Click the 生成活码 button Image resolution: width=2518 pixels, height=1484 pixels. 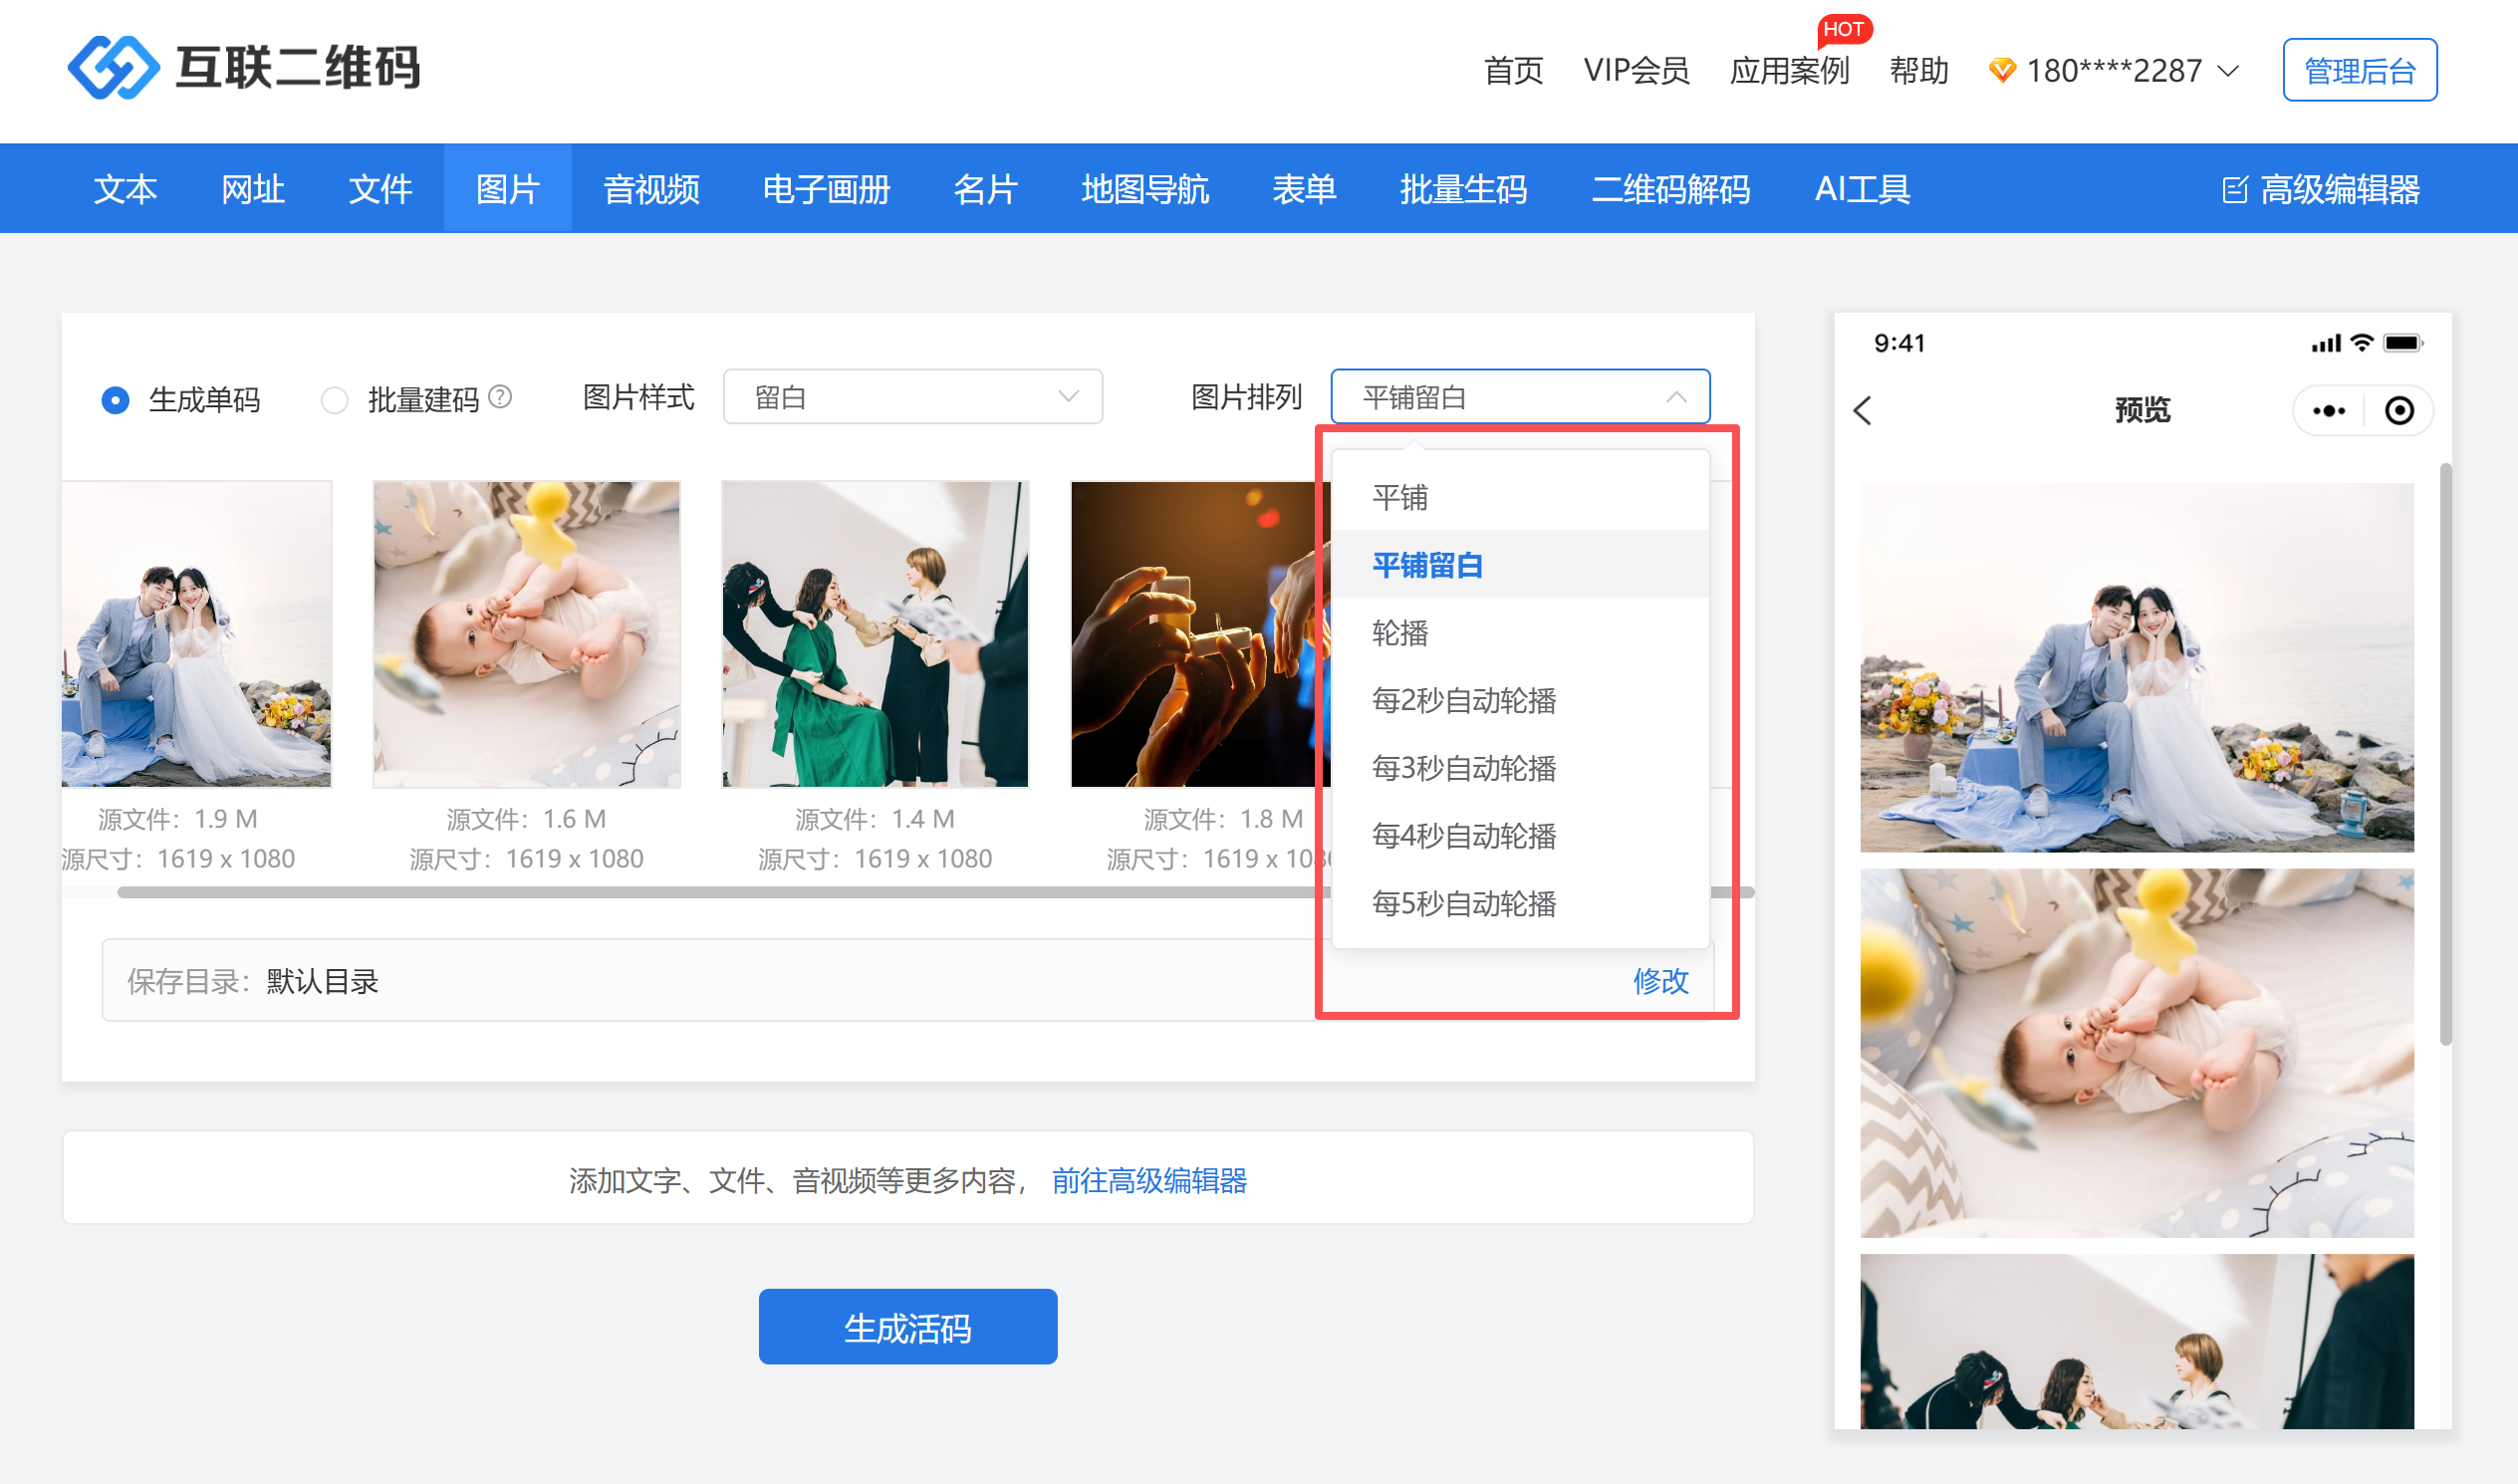pyautogui.click(x=907, y=1327)
